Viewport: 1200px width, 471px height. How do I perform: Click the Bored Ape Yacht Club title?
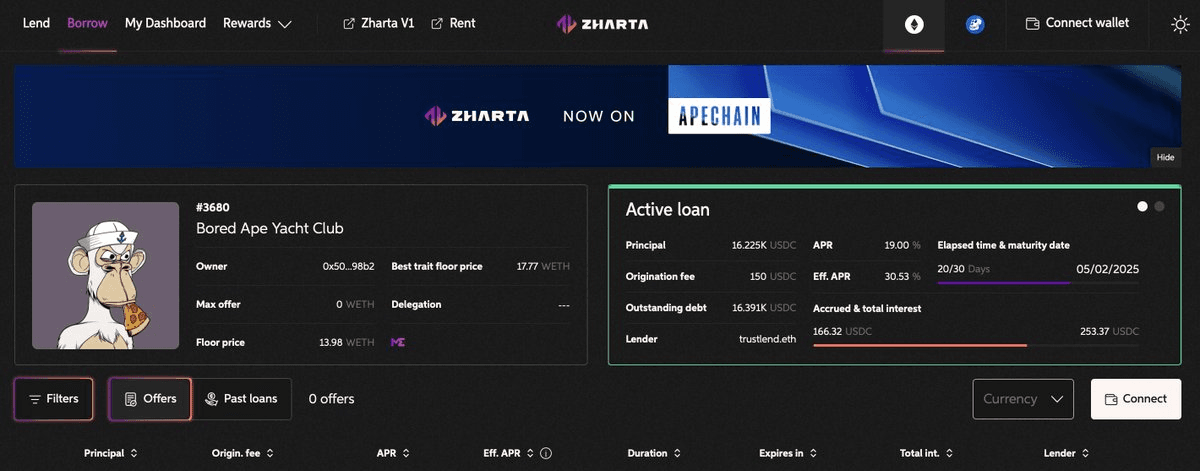point(270,228)
